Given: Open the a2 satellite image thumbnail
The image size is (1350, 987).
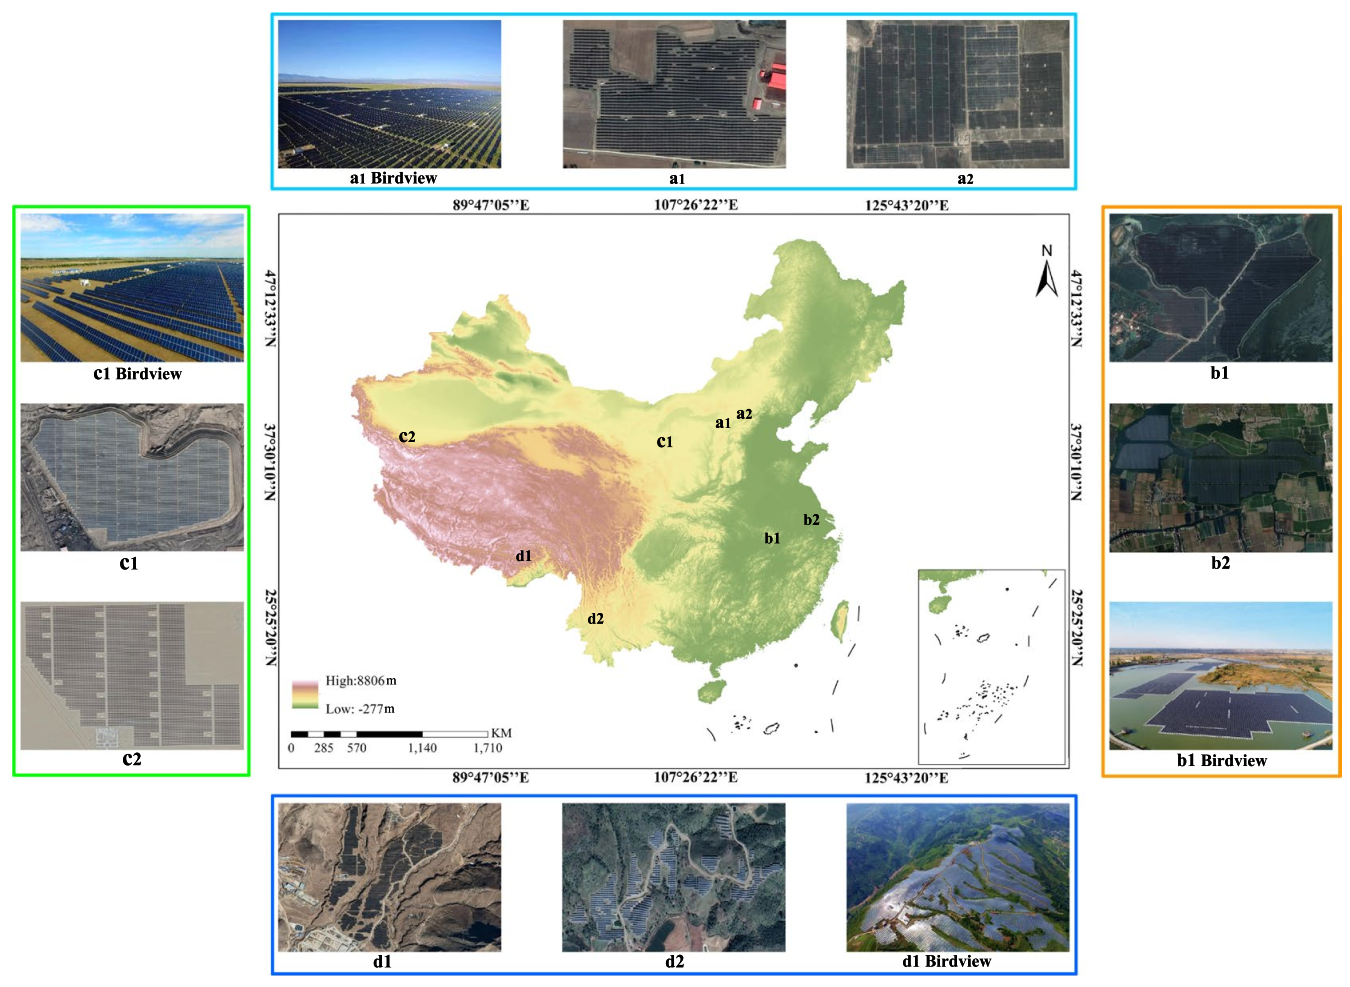Looking at the screenshot, I should click(x=957, y=94).
